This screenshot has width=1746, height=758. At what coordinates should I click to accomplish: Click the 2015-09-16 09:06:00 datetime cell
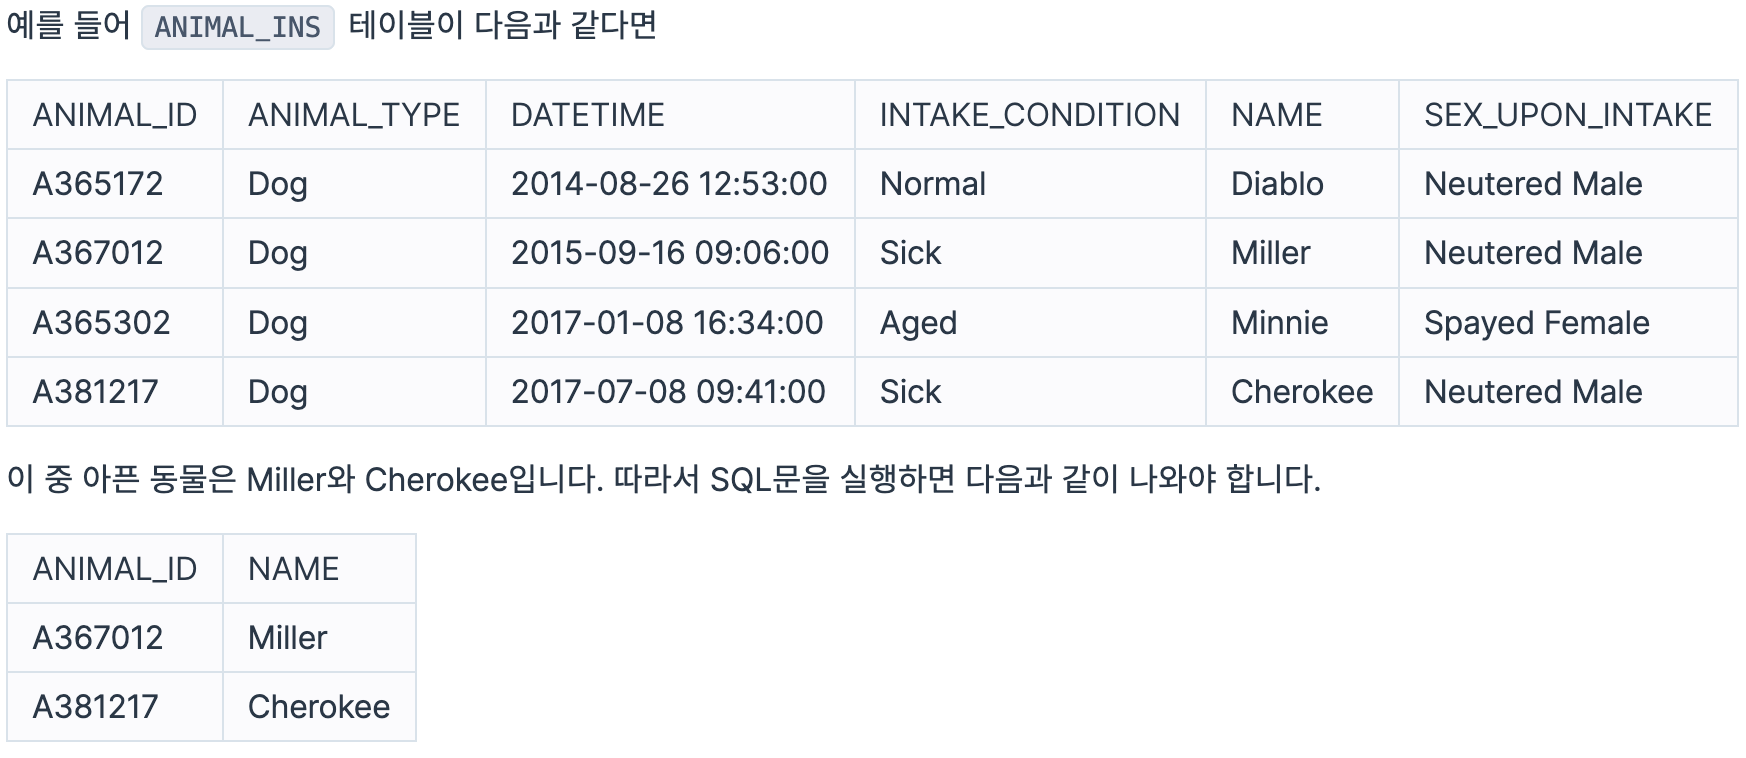click(670, 253)
